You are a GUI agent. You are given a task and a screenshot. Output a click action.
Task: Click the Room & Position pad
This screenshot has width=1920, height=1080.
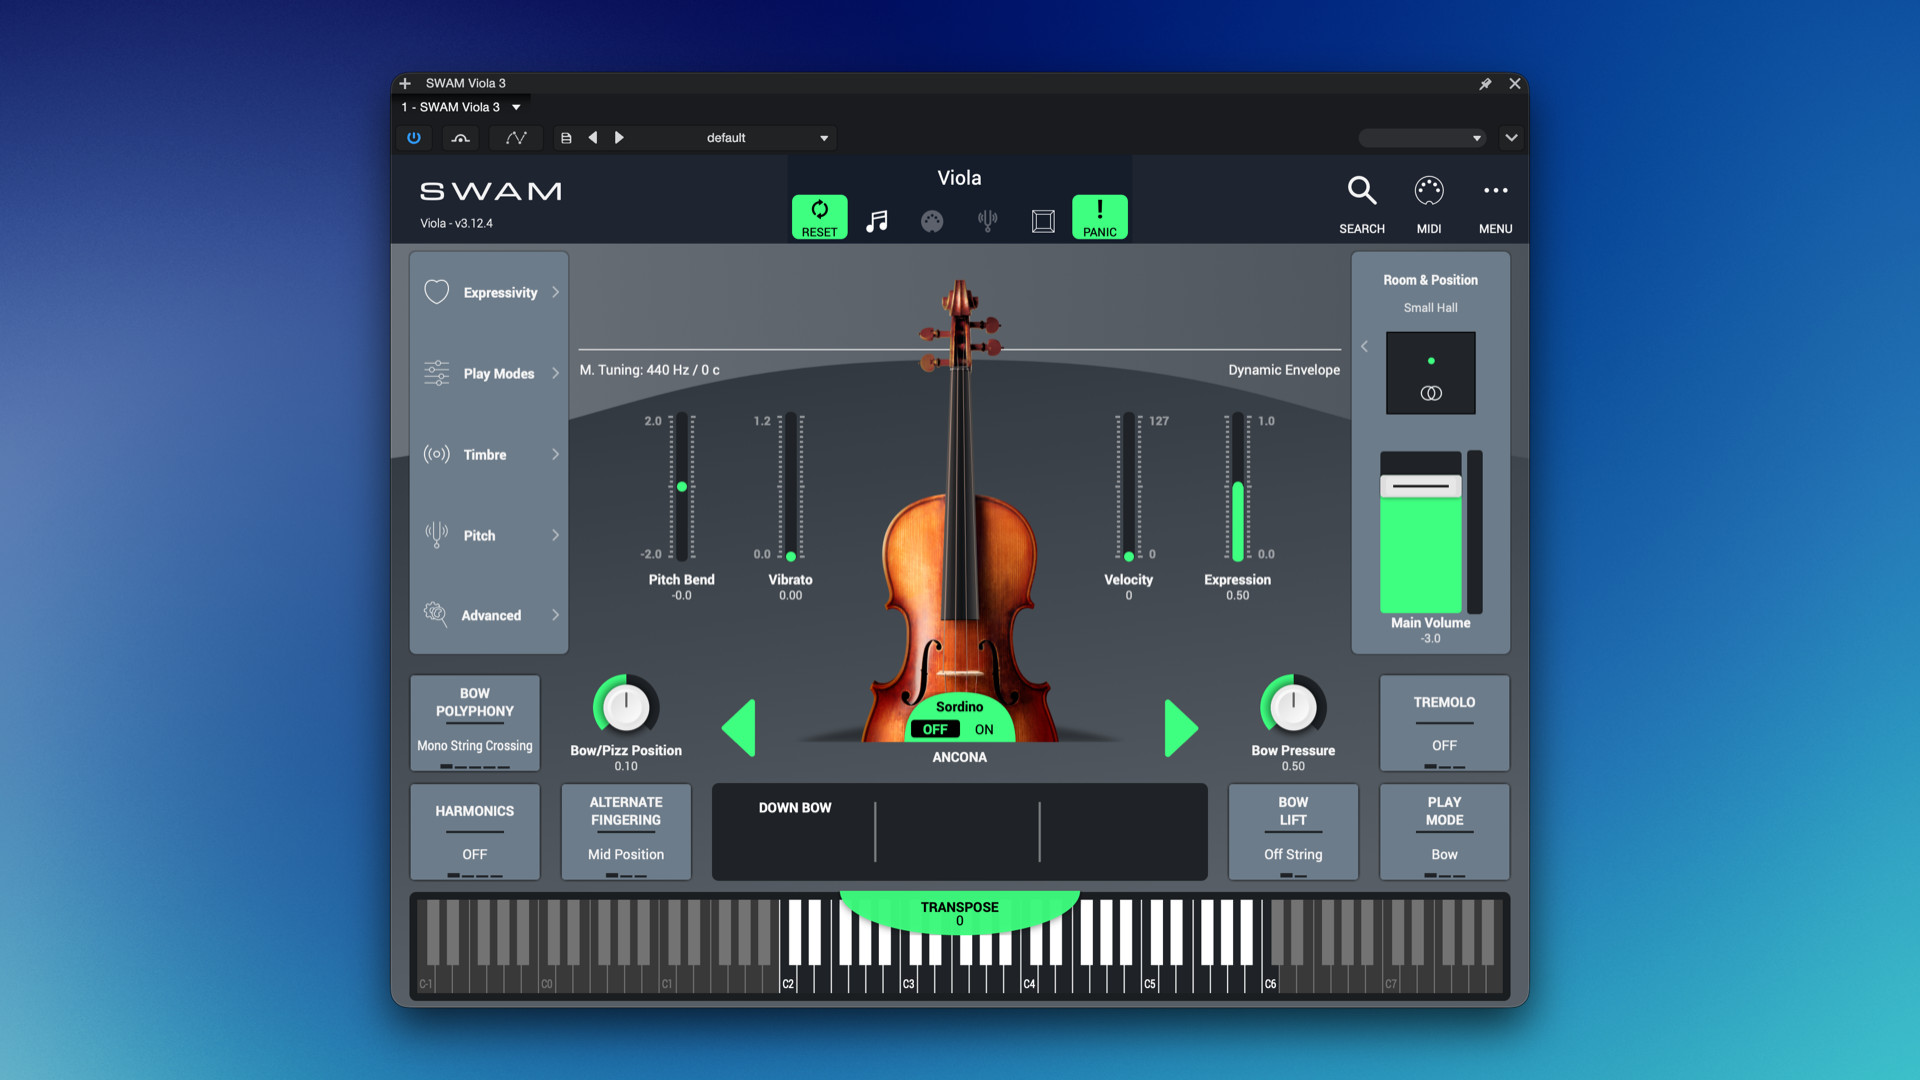(1430, 373)
